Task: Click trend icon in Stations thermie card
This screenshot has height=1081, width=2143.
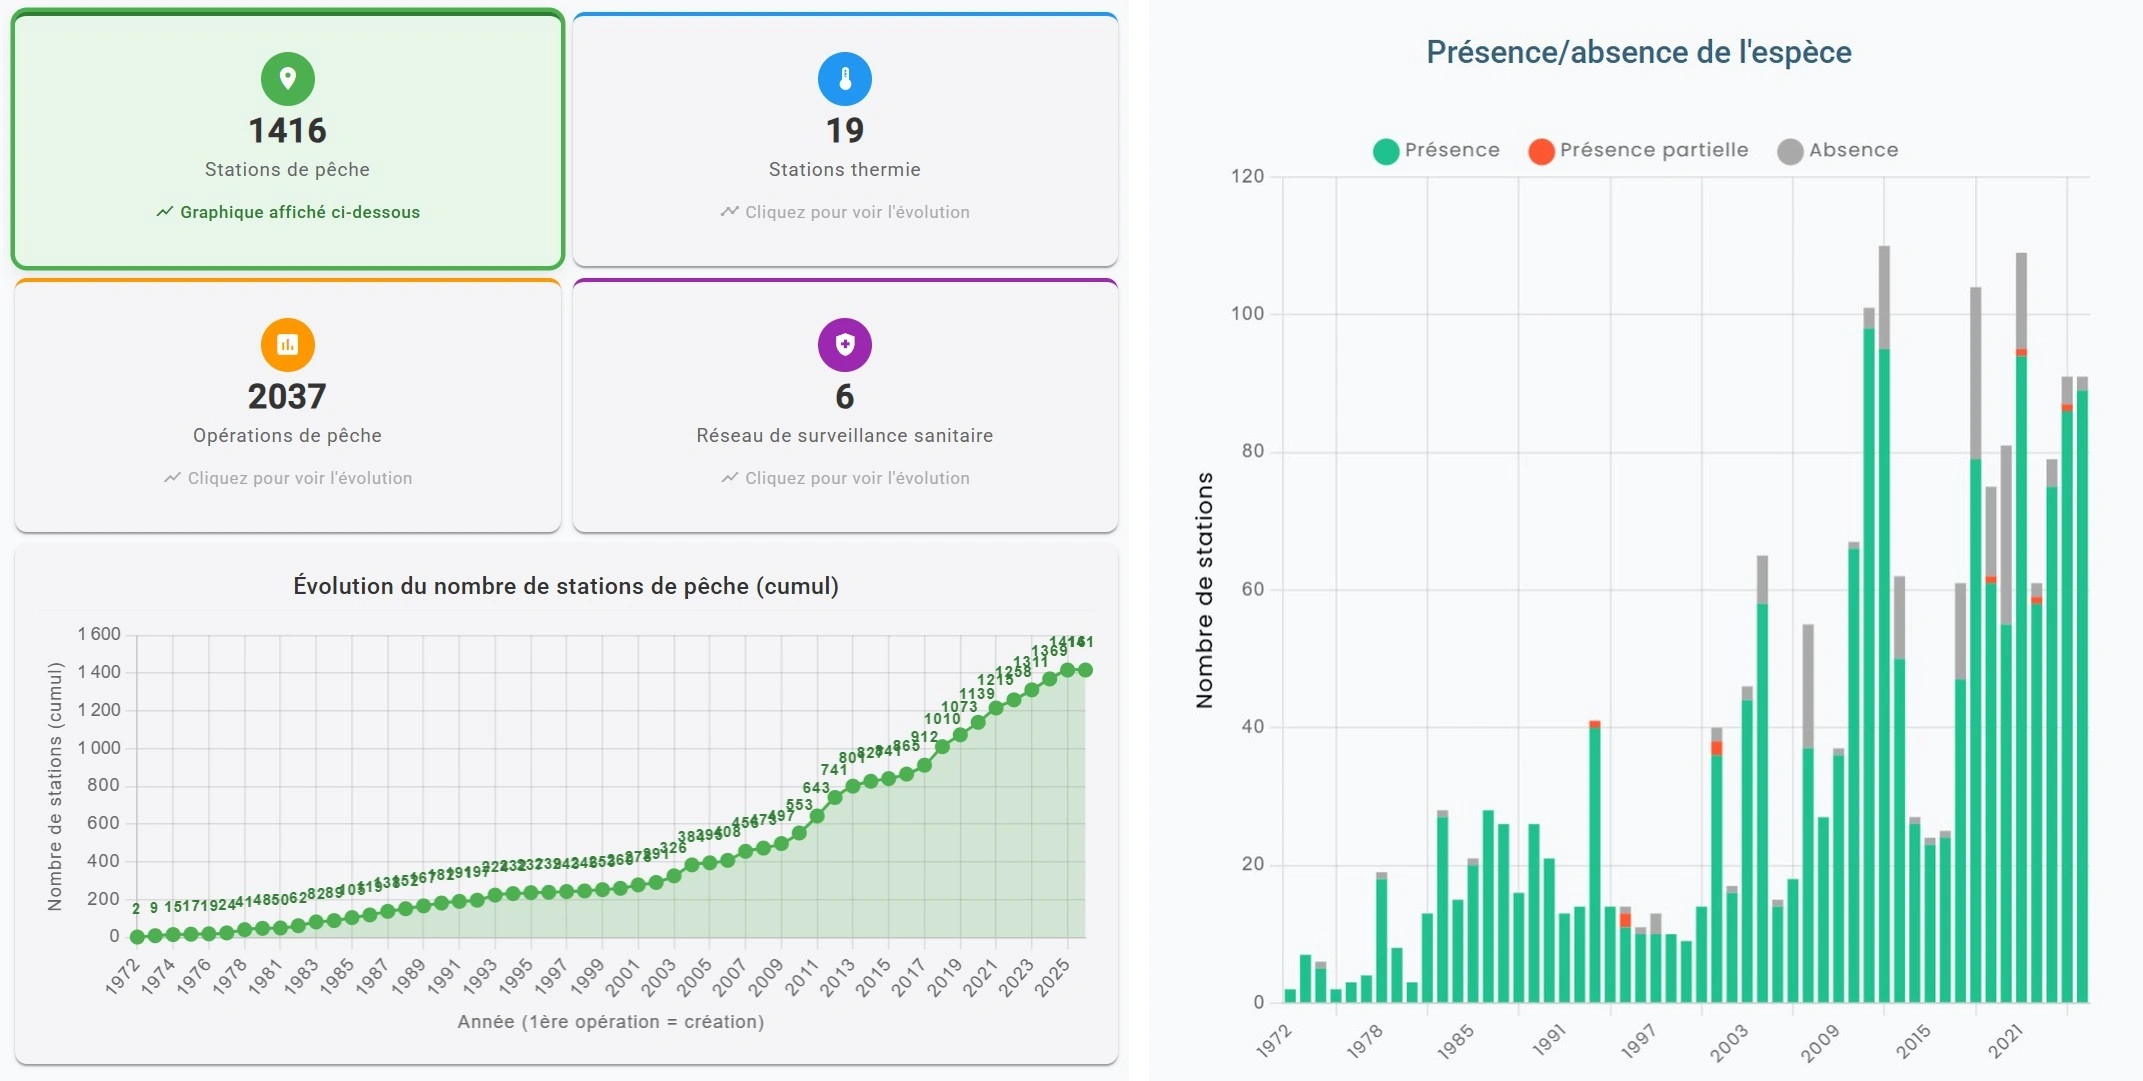Action: click(x=730, y=212)
